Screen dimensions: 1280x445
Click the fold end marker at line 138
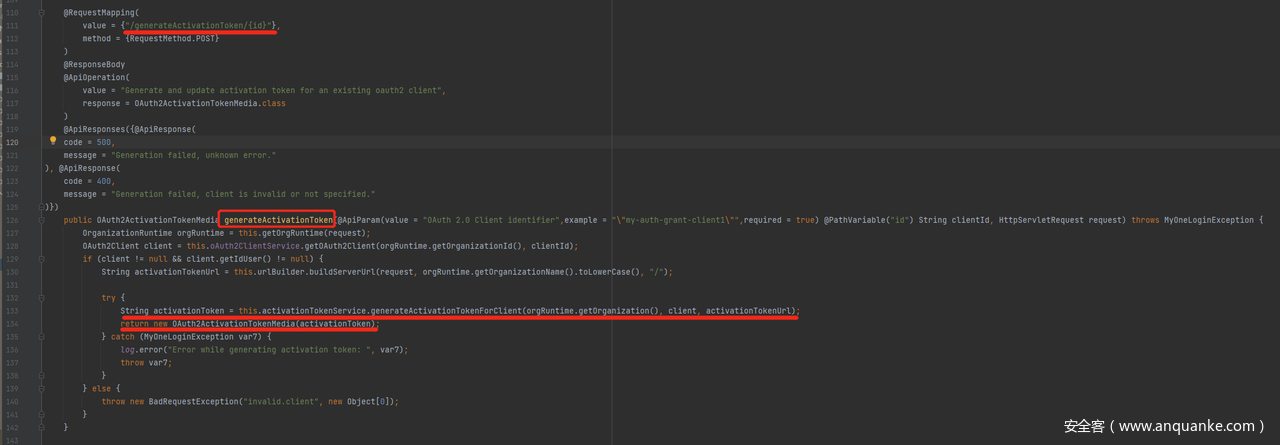[42, 375]
